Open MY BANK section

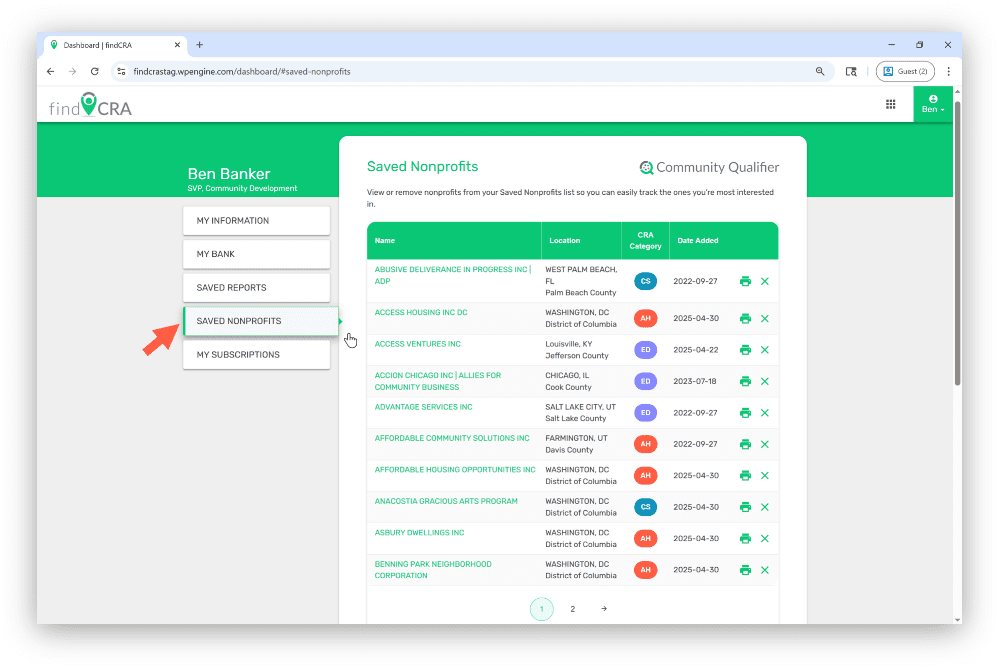tap(256, 254)
